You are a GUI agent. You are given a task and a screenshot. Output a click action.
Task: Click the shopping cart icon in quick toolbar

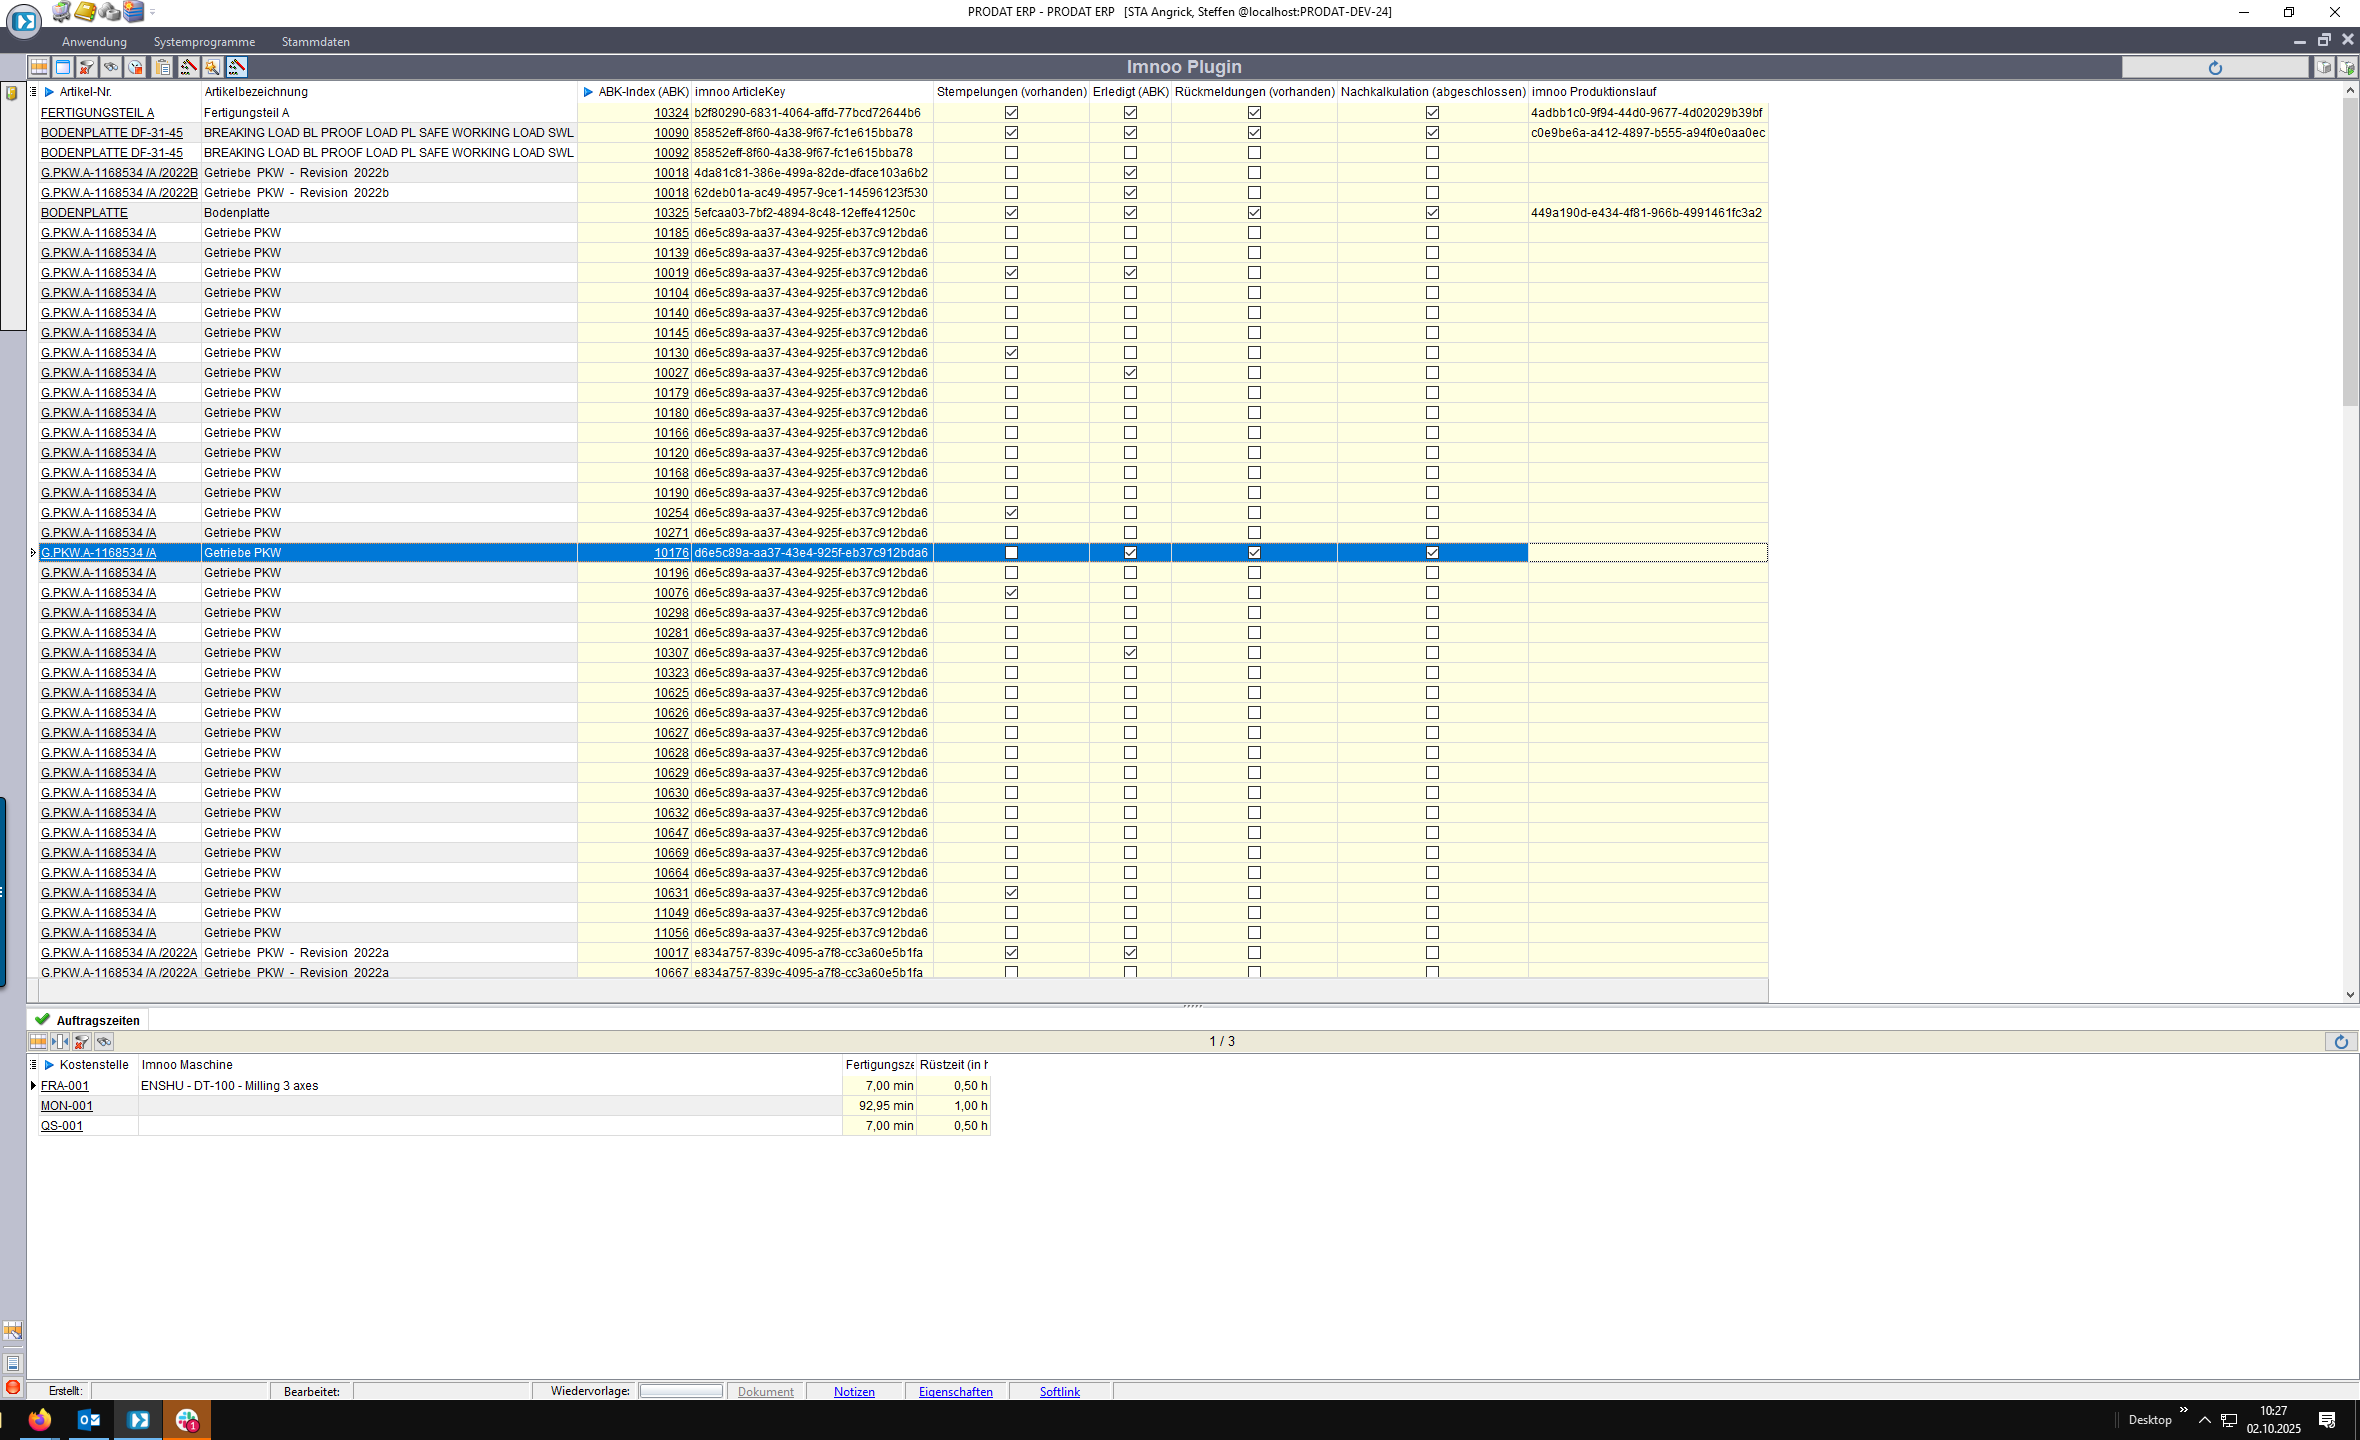point(61,11)
